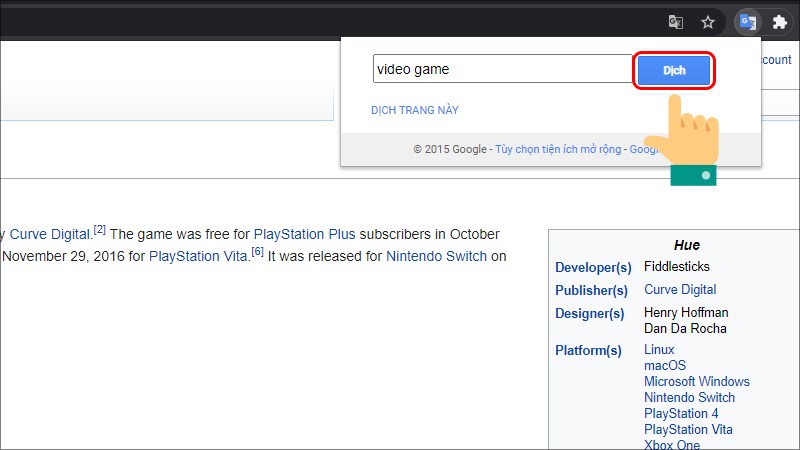
Task: Click the 'Henry Hoffman' designer name
Action: [686, 312]
